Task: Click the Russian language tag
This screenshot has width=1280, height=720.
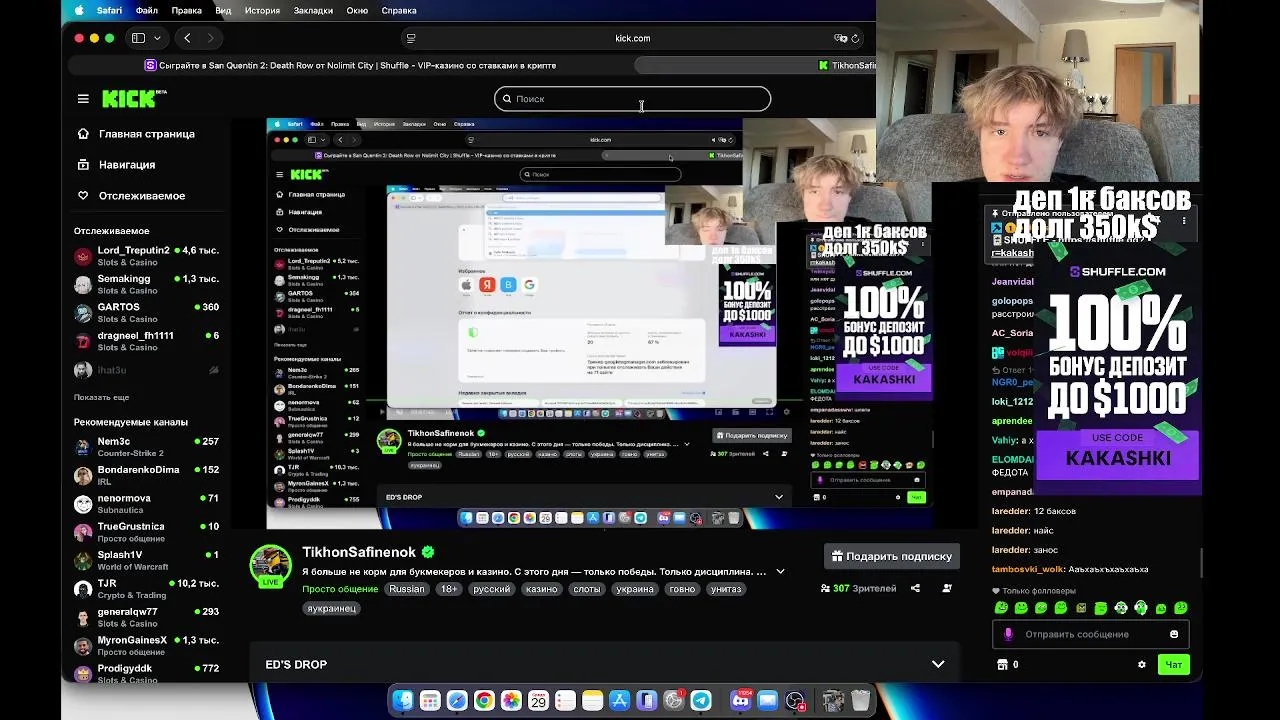Action: pyautogui.click(x=407, y=589)
